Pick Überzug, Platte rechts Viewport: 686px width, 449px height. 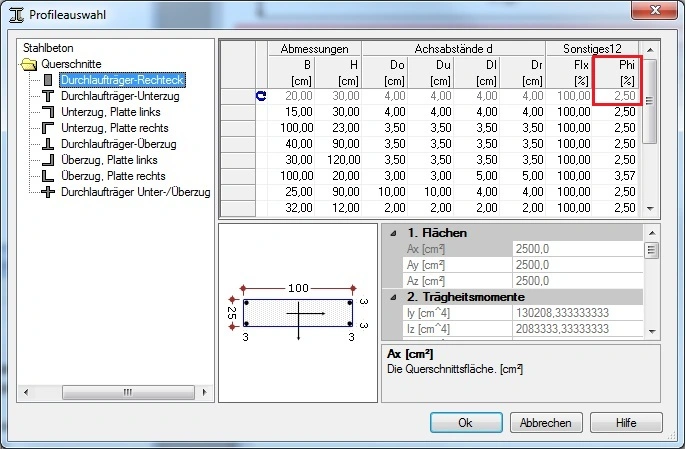pyautogui.click(x=113, y=176)
